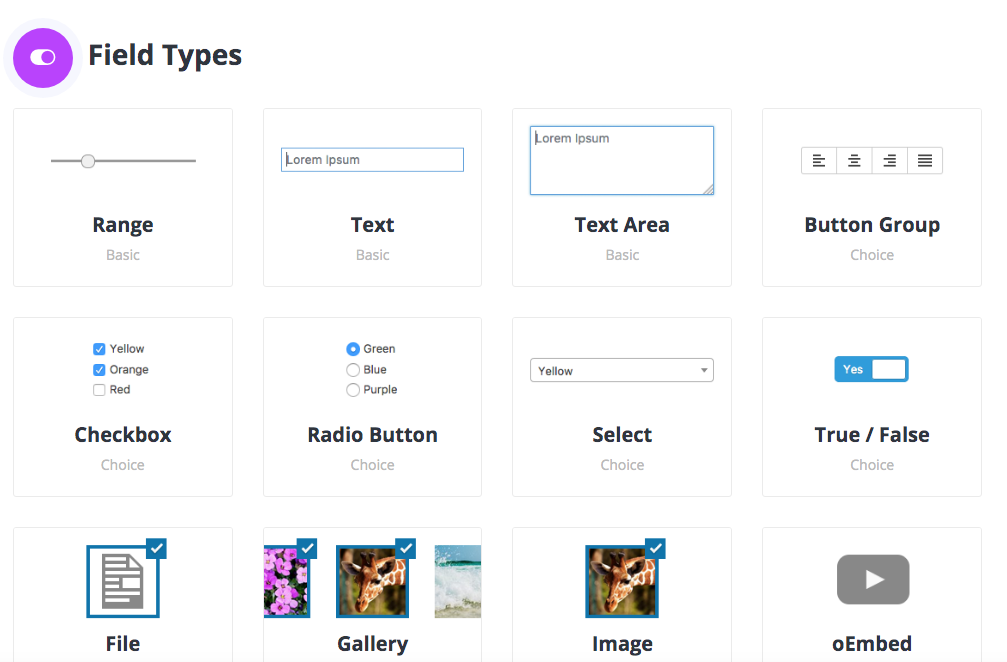Click the oEmbed card title

872,643
